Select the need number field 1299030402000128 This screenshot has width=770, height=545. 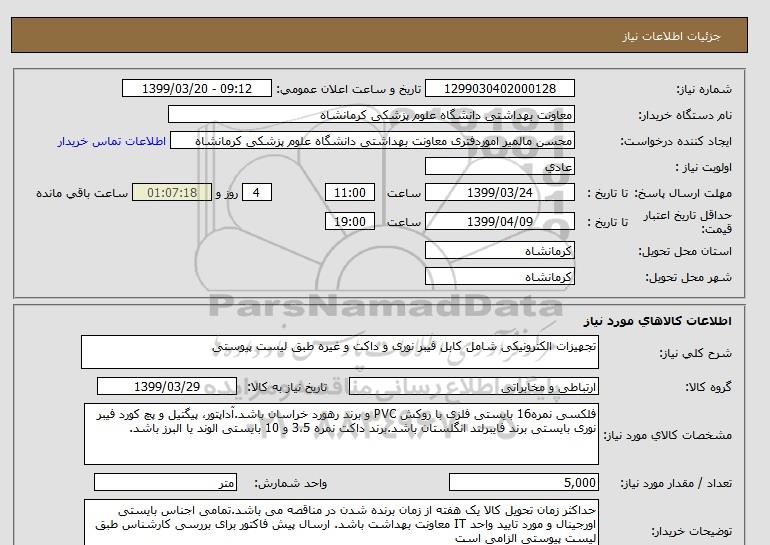[499, 88]
